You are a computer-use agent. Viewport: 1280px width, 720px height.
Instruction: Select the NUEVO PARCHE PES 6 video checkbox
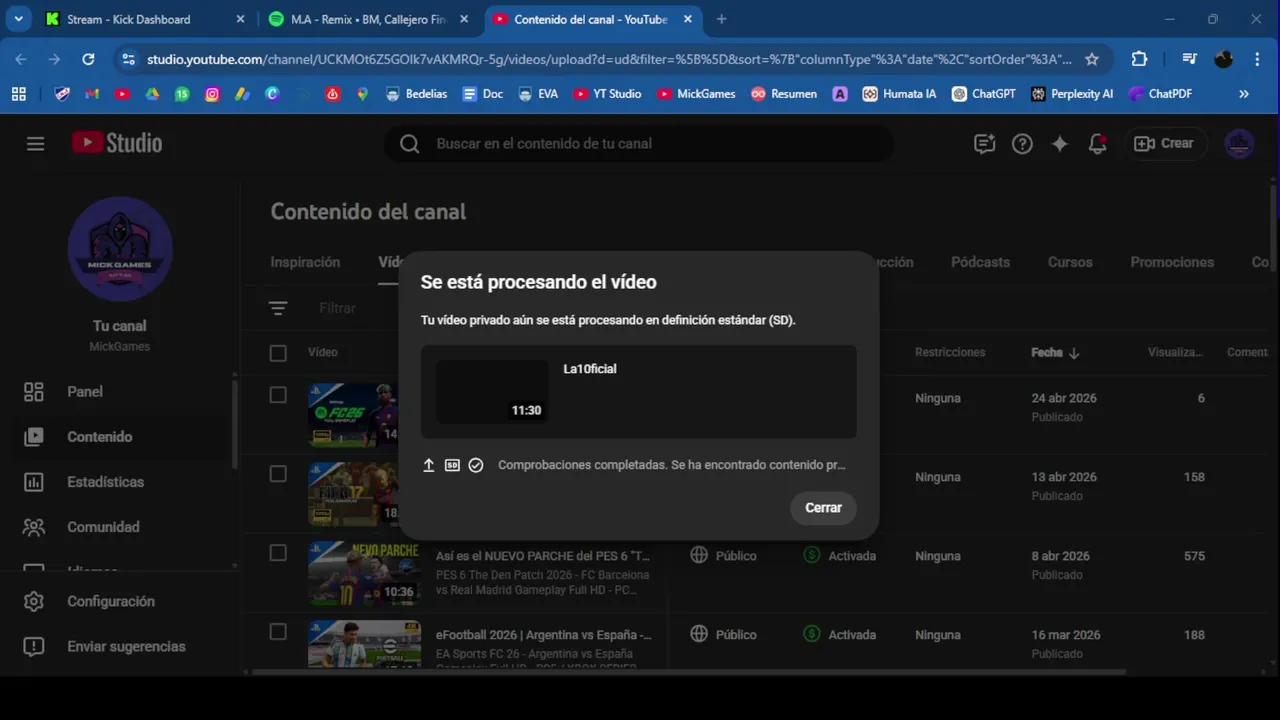click(278, 553)
